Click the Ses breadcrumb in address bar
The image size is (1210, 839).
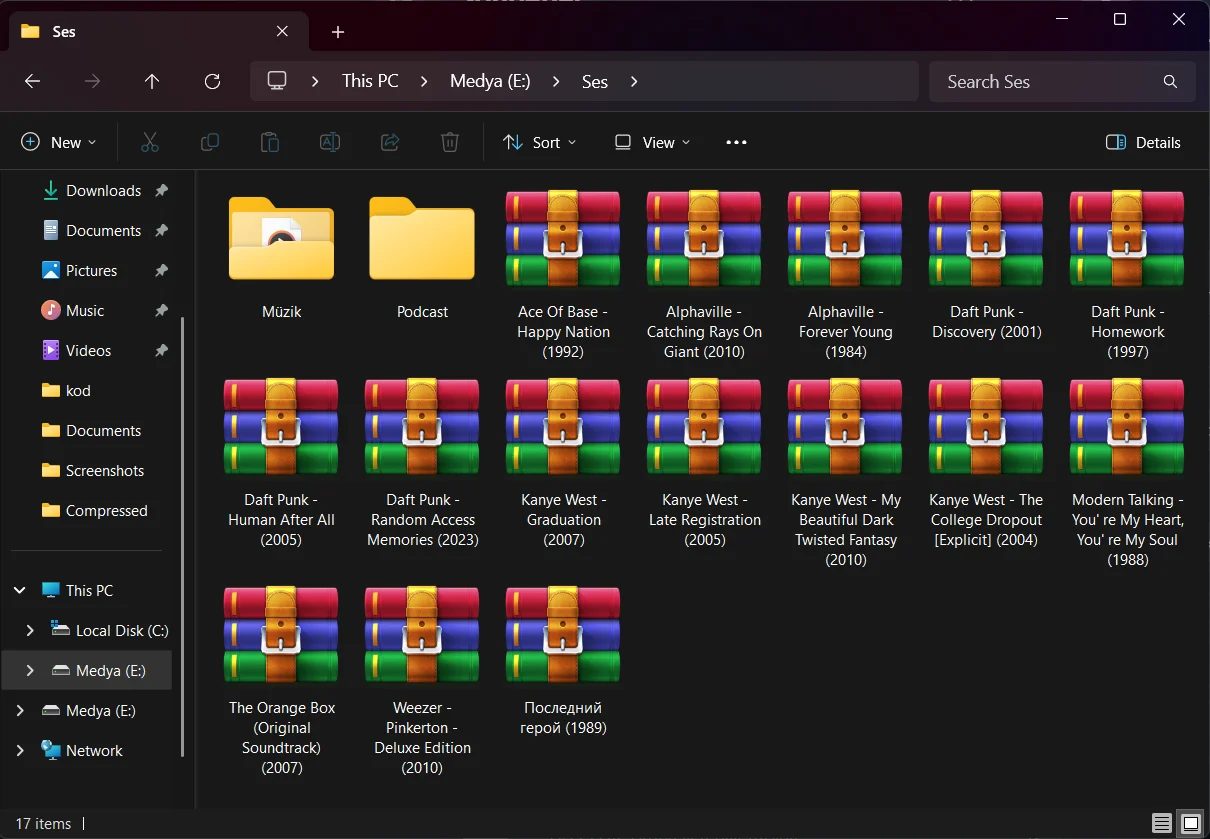[x=595, y=81]
